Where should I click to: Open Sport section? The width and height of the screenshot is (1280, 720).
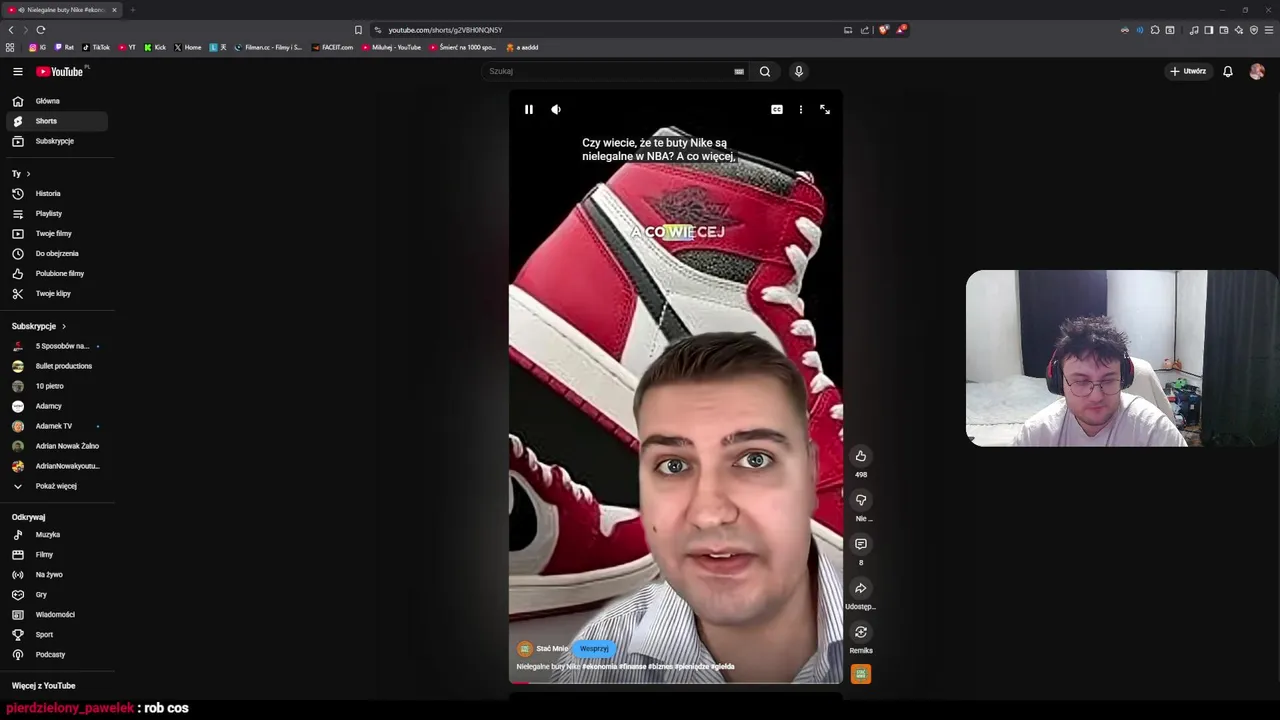(57, 634)
